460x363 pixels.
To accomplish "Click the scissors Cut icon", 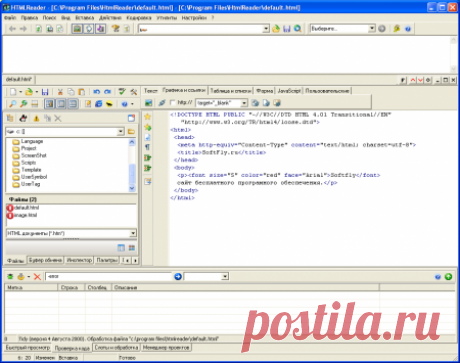I will tap(60, 92).
